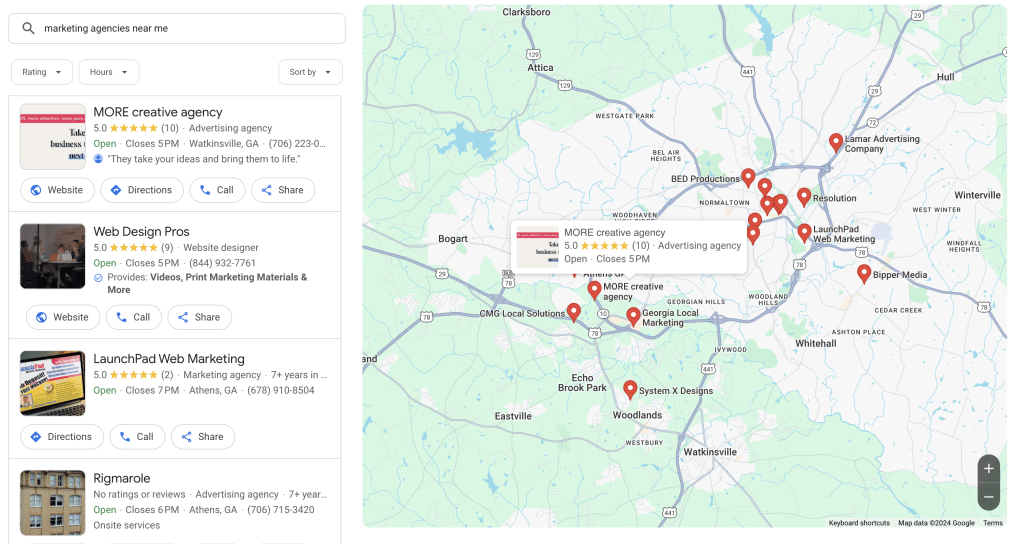Click the search magnifier icon
The height and width of the screenshot is (544, 1024).
(28, 28)
